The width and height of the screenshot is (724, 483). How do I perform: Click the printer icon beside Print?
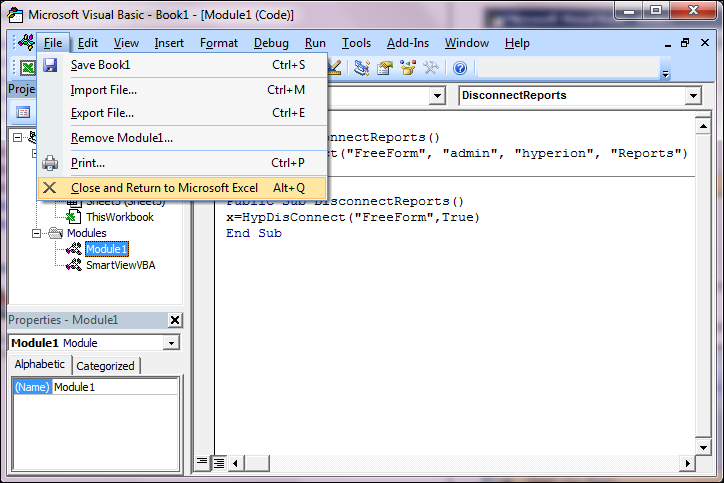click(x=50, y=163)
